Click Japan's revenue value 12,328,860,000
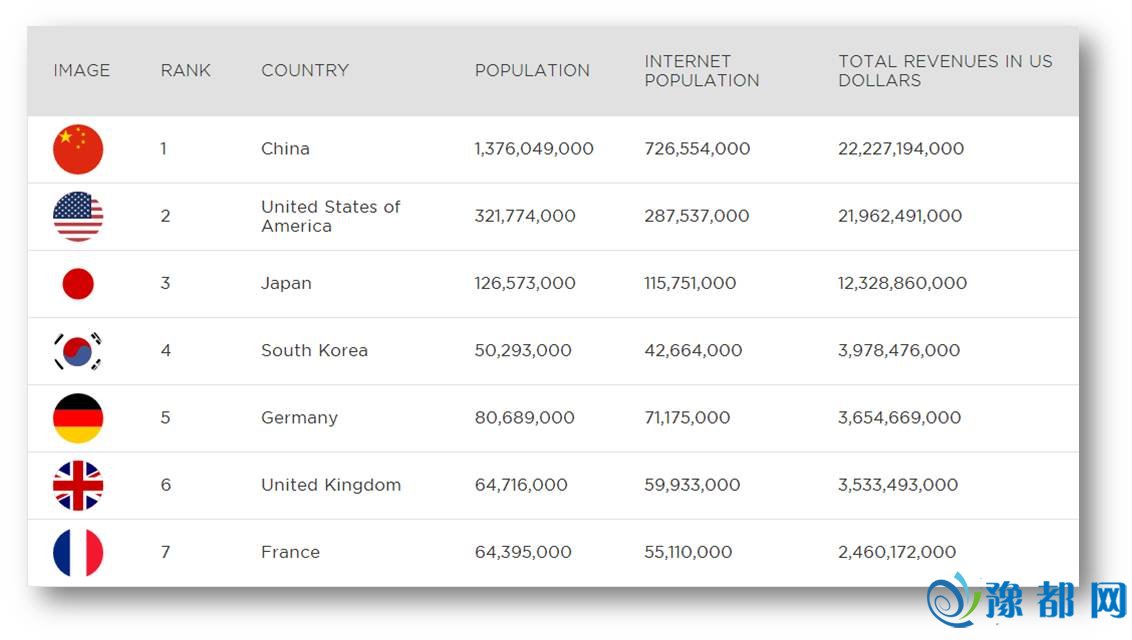This screenshot has height=640, width=1132. pos(902,284)
